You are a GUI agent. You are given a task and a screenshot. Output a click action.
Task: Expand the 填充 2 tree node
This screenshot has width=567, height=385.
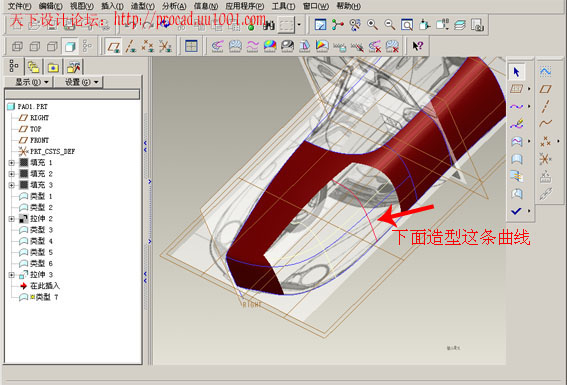click(12, 174)
